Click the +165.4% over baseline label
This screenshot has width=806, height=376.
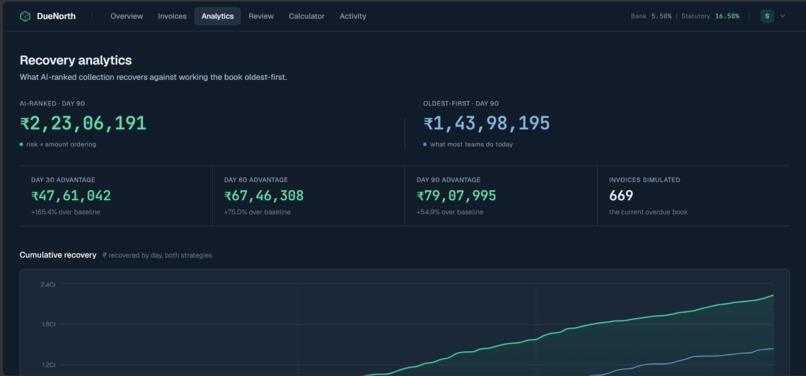click(65, 212)
